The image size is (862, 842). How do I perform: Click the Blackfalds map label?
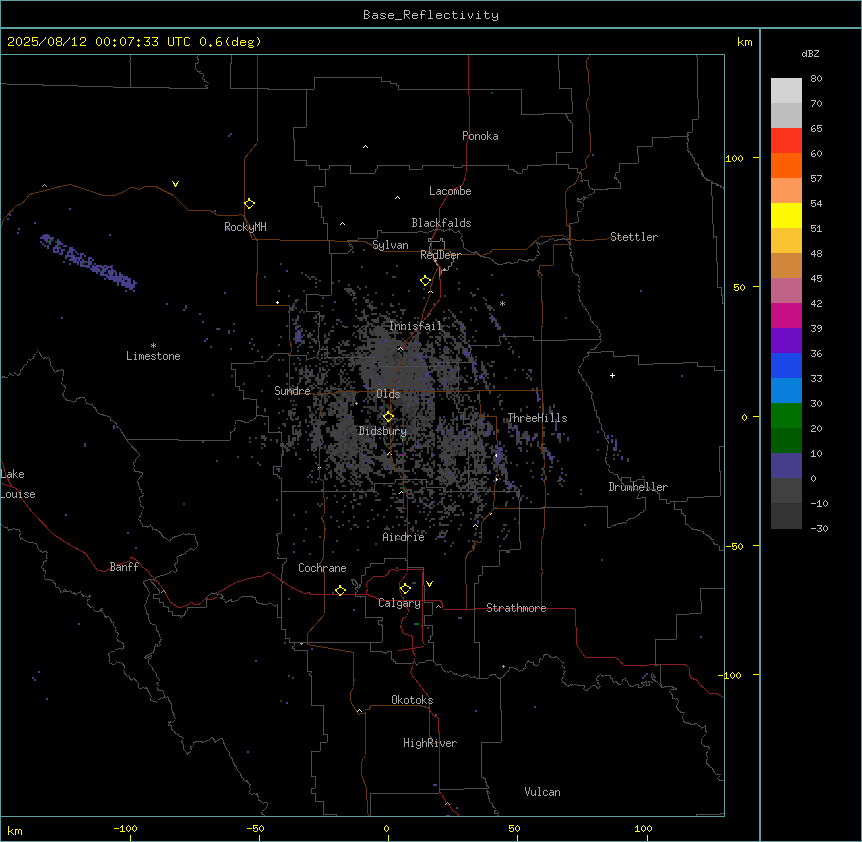tap(441, 223)
